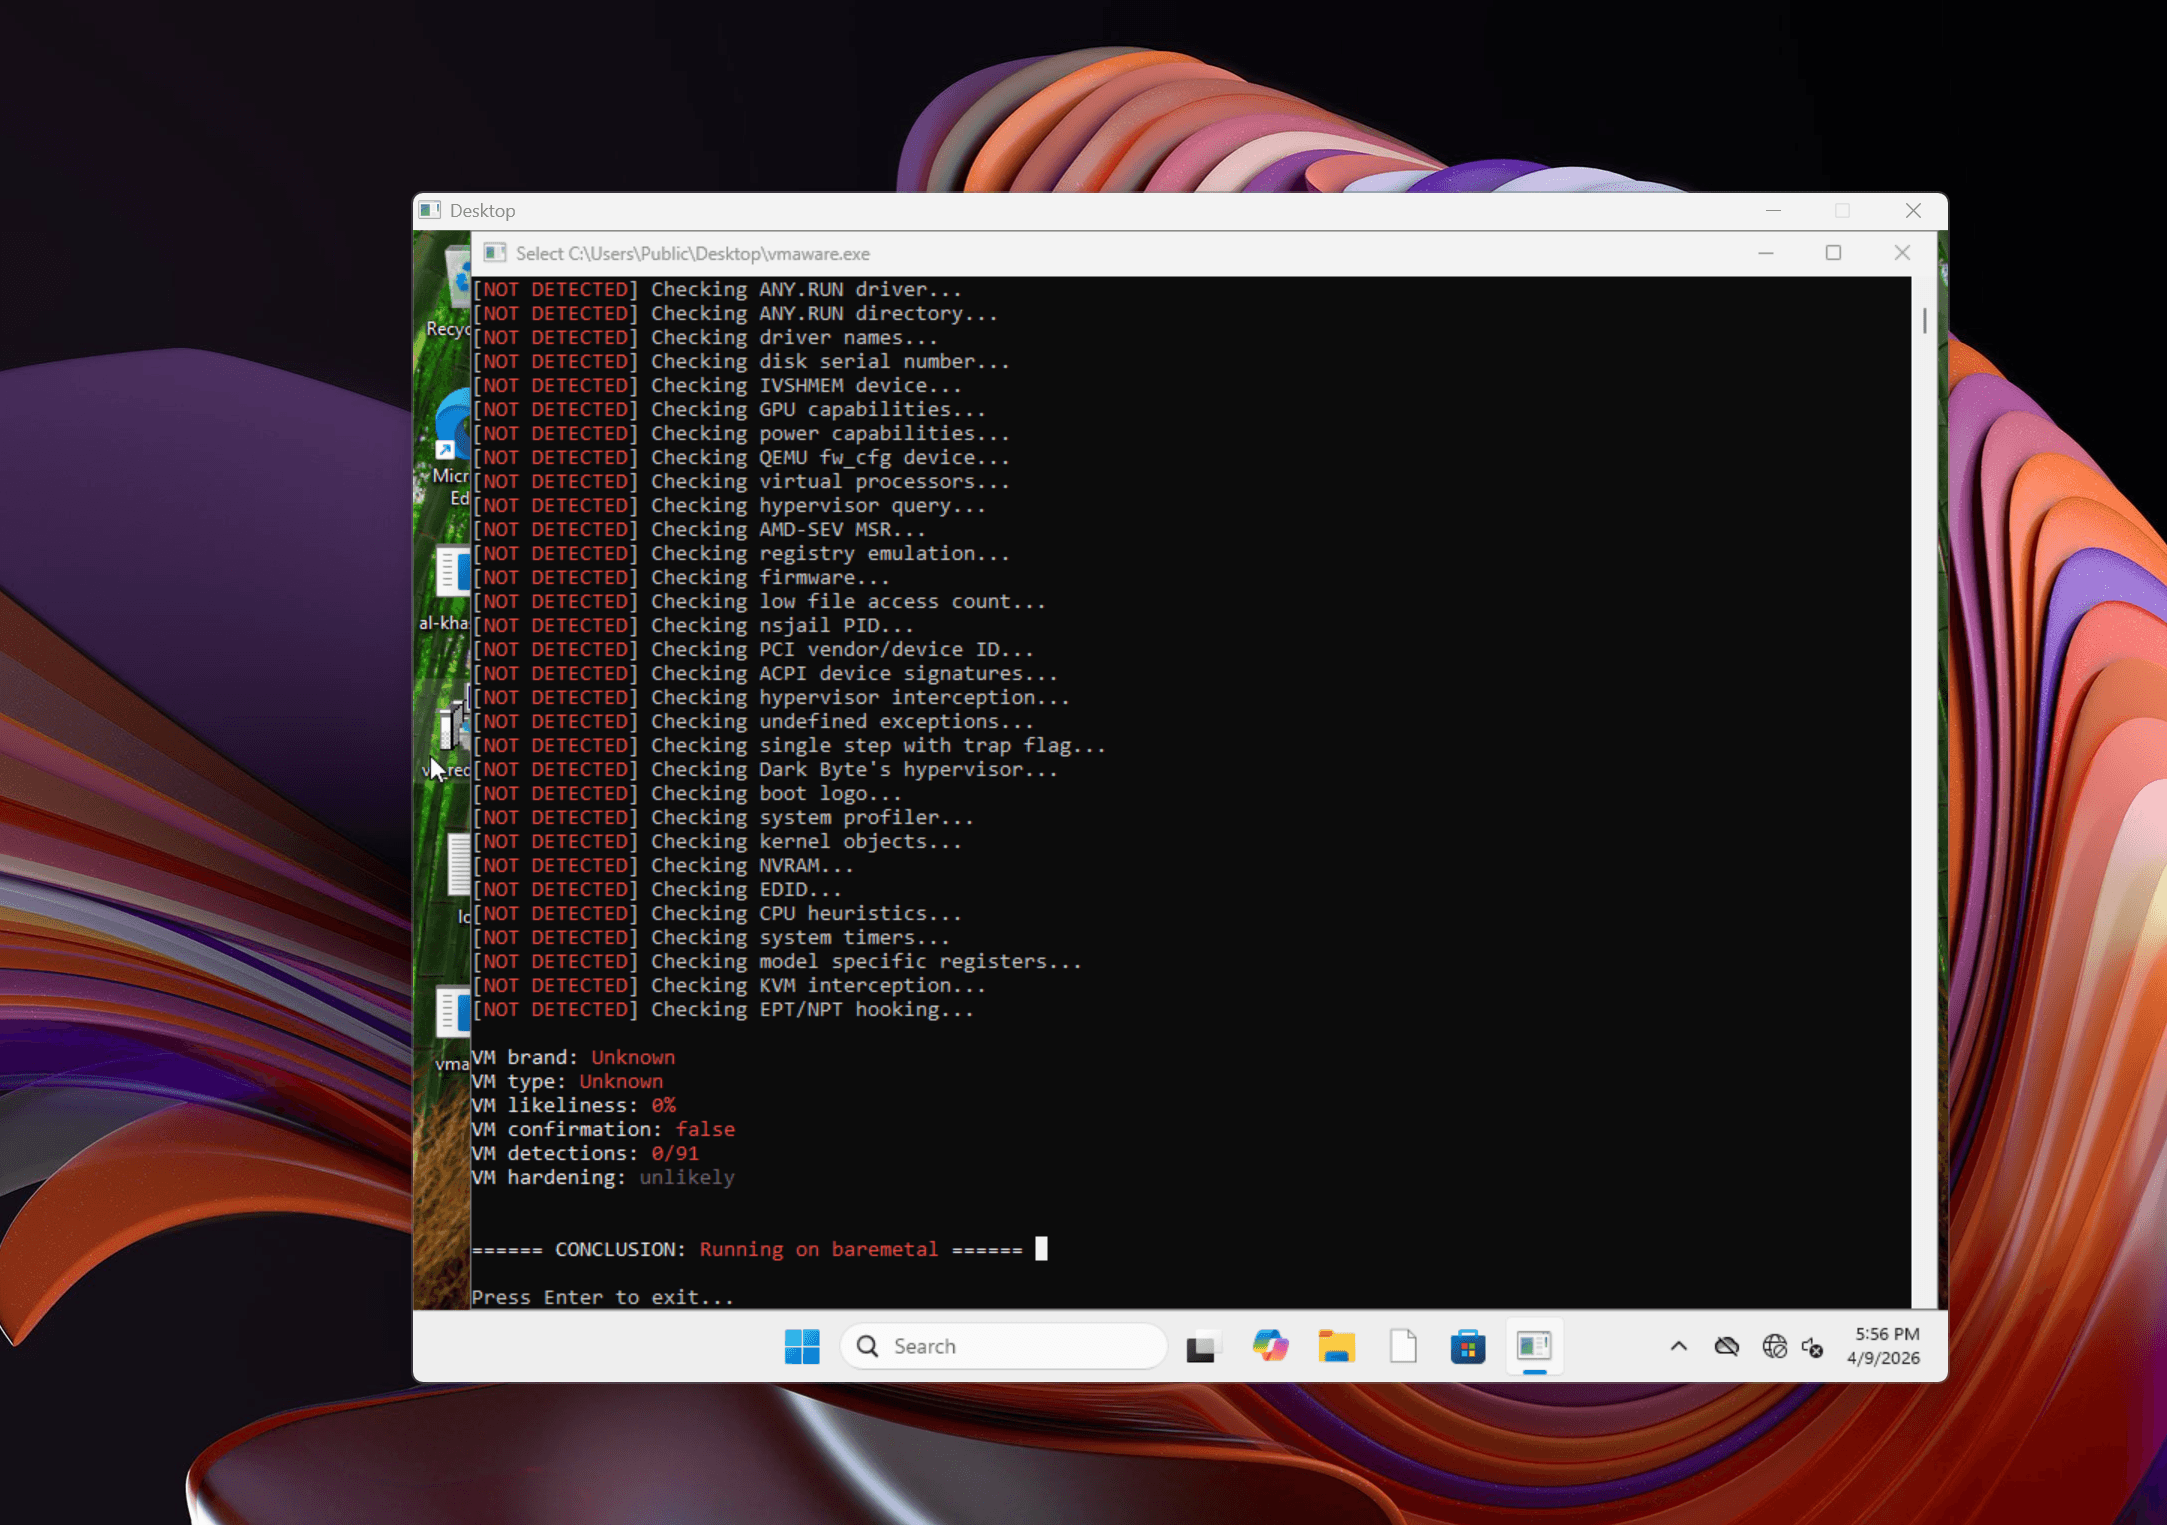
Task: Launch Microsoft Store from the taskbar
Action: 1468,1346
